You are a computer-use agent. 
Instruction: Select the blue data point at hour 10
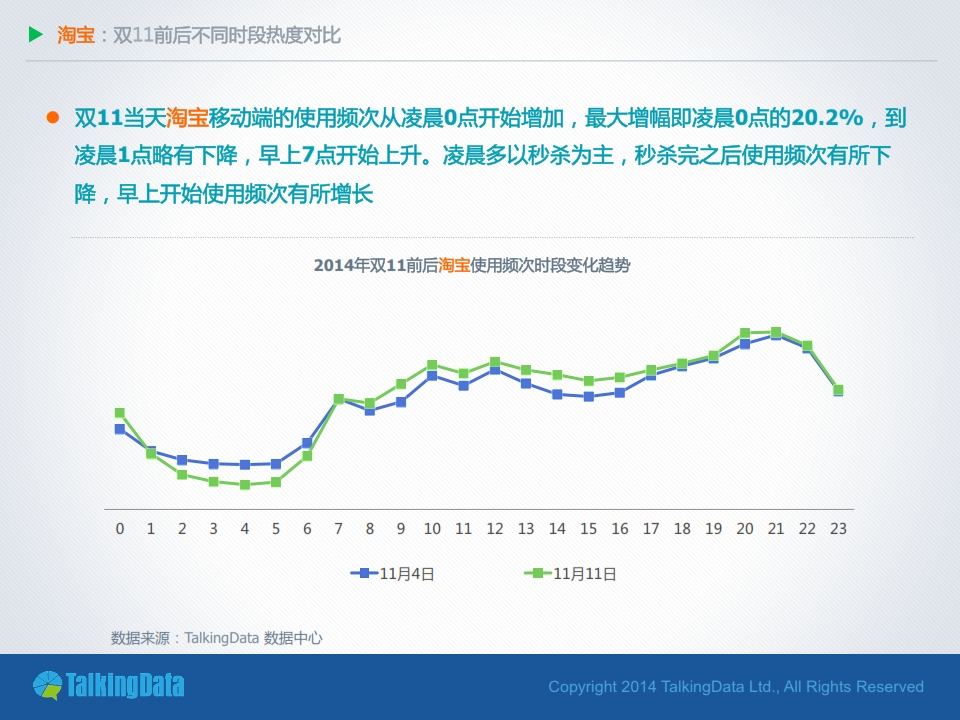click(x=432, y=376)
